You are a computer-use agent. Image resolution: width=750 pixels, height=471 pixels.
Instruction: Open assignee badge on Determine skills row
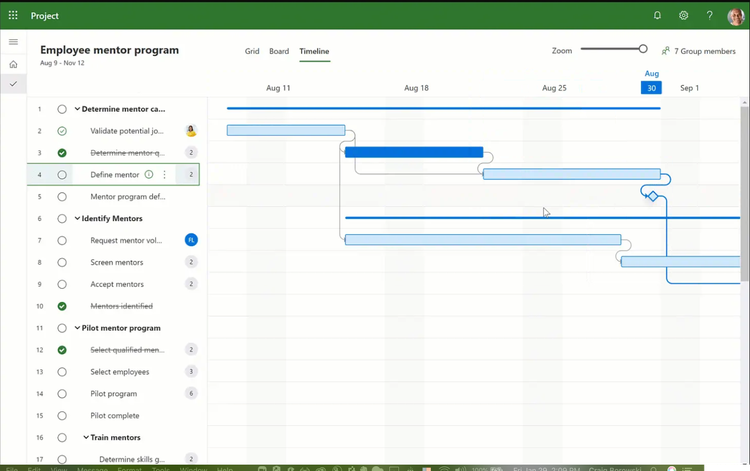(x=191, y=459)
